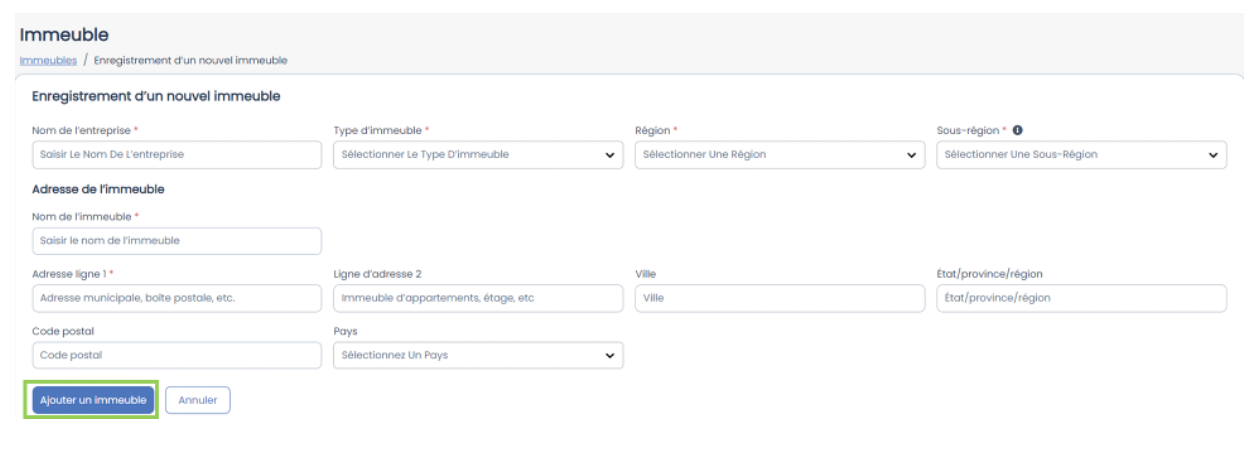Open the Sous-région dropdown

[1082, 155]
